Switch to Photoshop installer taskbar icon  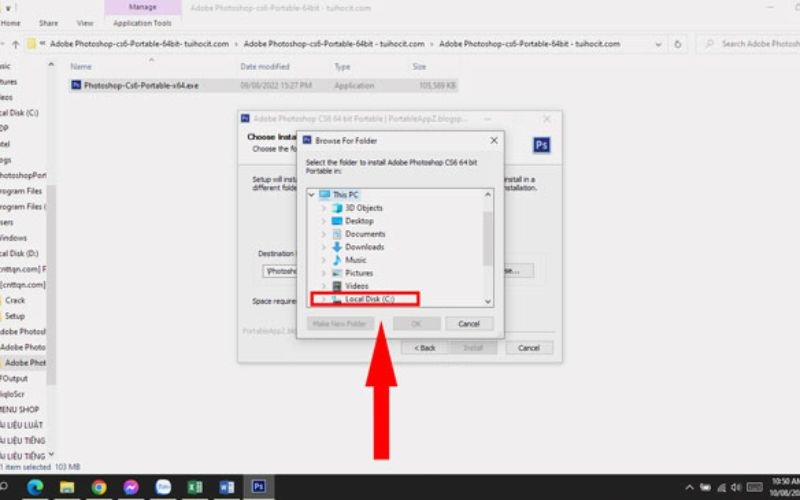pos(259,487)
